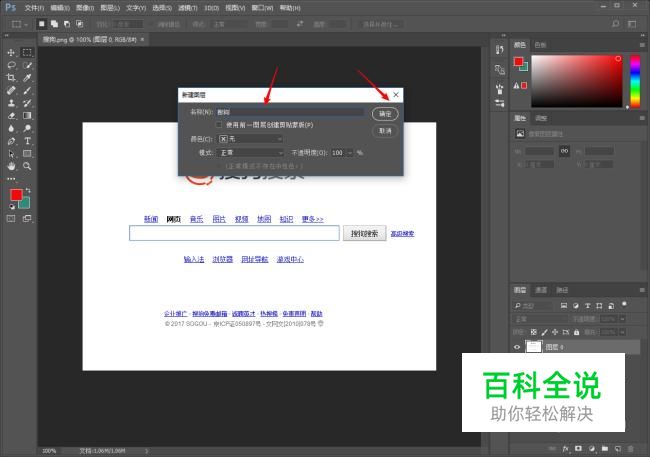This screenshot has width=650, height=457.
Task: Open the Properties panel flyout menu
Action: (642, 118)
